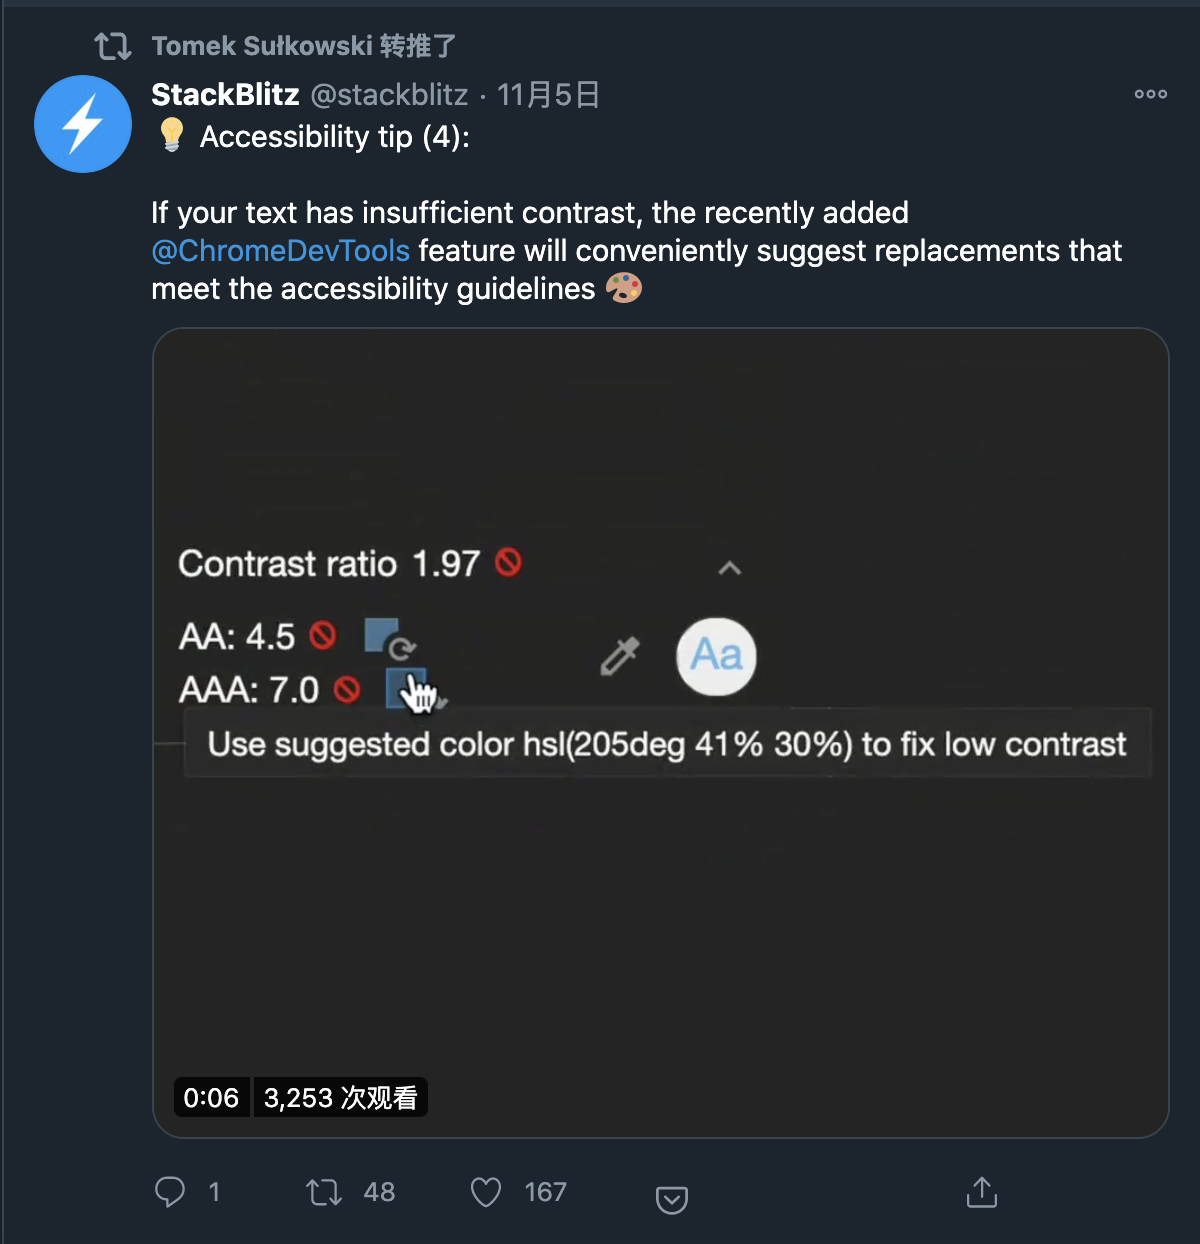This screenshot has width=1200, height=1244.
Task: Click the 0:06 video duration badge
Action: [x=211, y=1097]
